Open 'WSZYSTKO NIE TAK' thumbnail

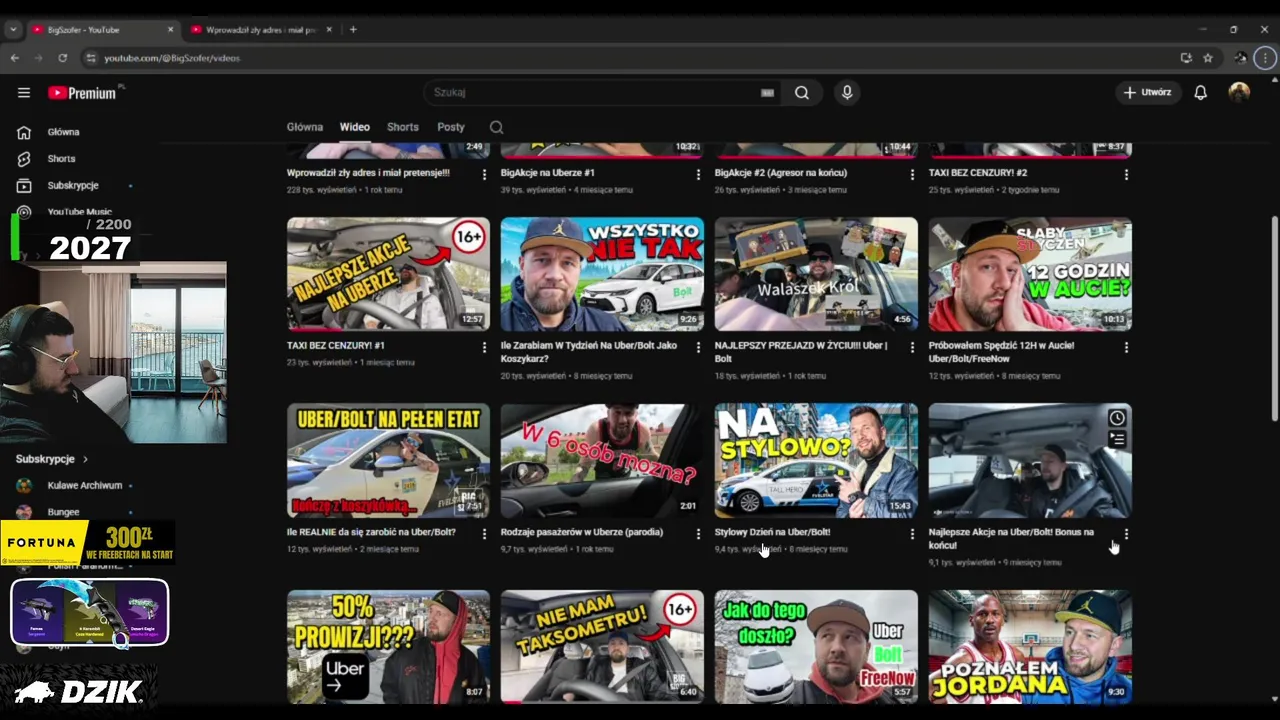602,274
